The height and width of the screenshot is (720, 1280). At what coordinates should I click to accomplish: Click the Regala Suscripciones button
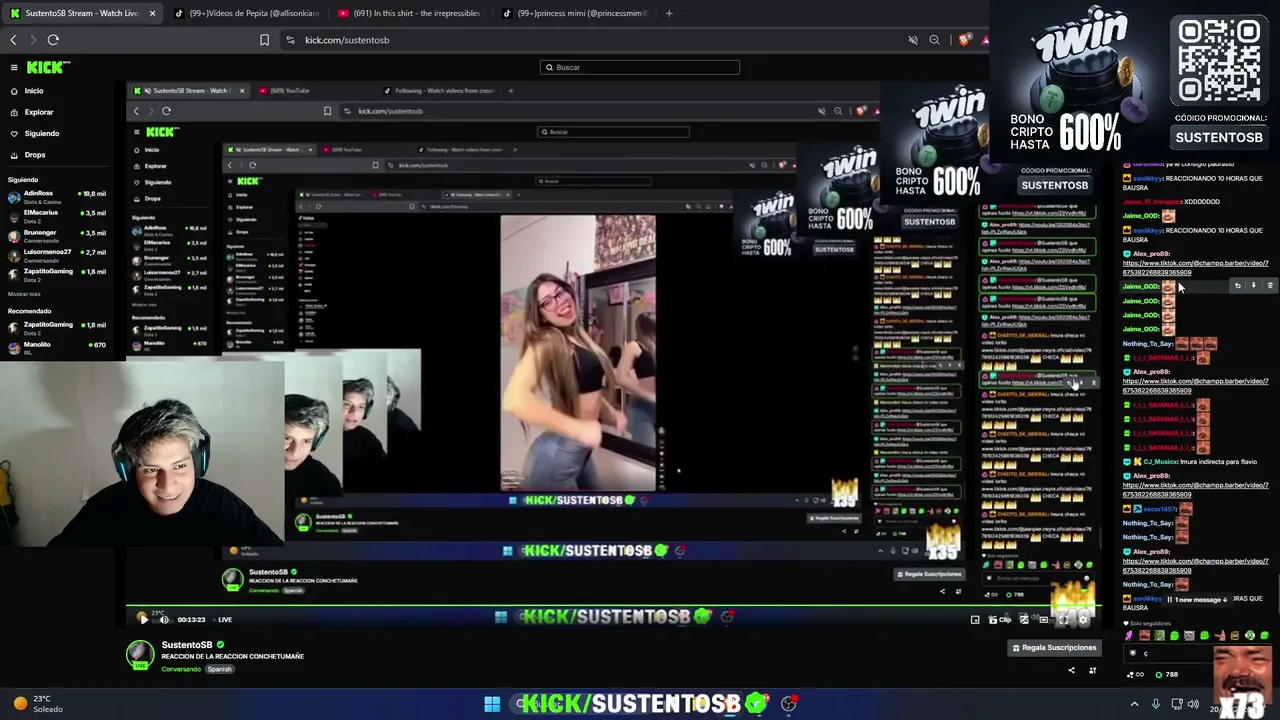pos(1054,648)
